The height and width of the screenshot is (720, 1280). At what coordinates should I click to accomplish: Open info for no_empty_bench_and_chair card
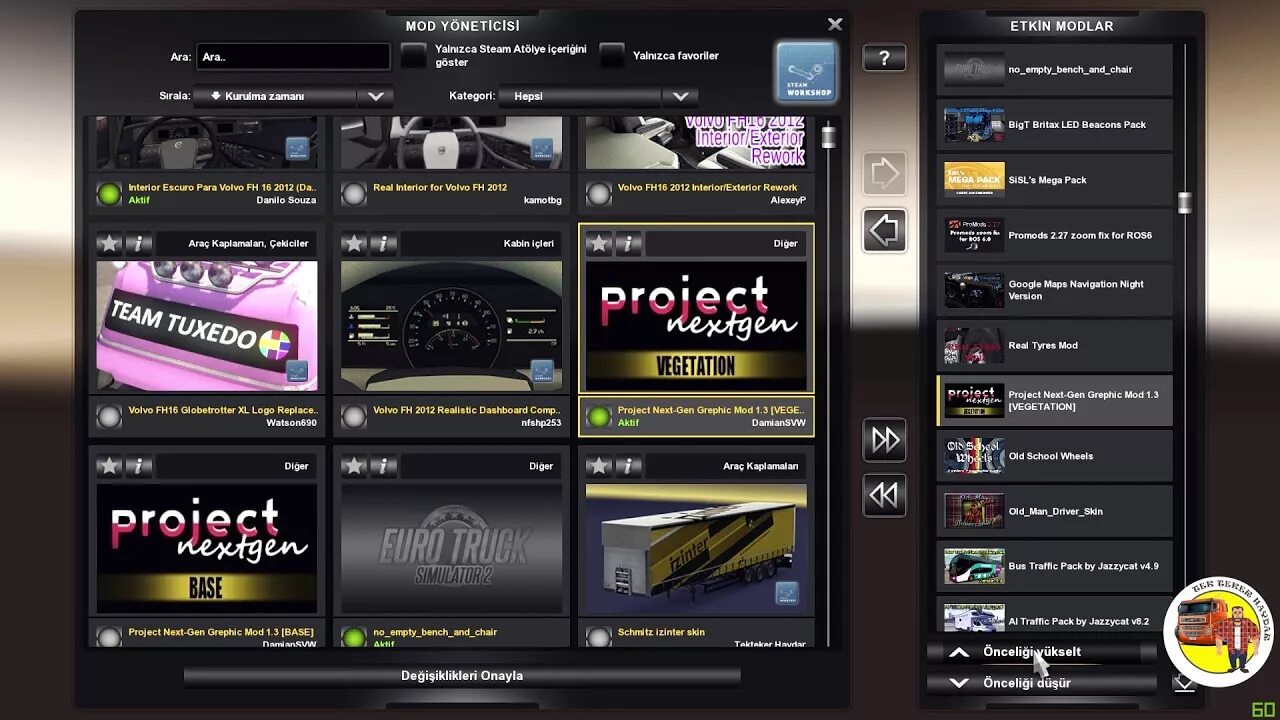pos(384,466)
